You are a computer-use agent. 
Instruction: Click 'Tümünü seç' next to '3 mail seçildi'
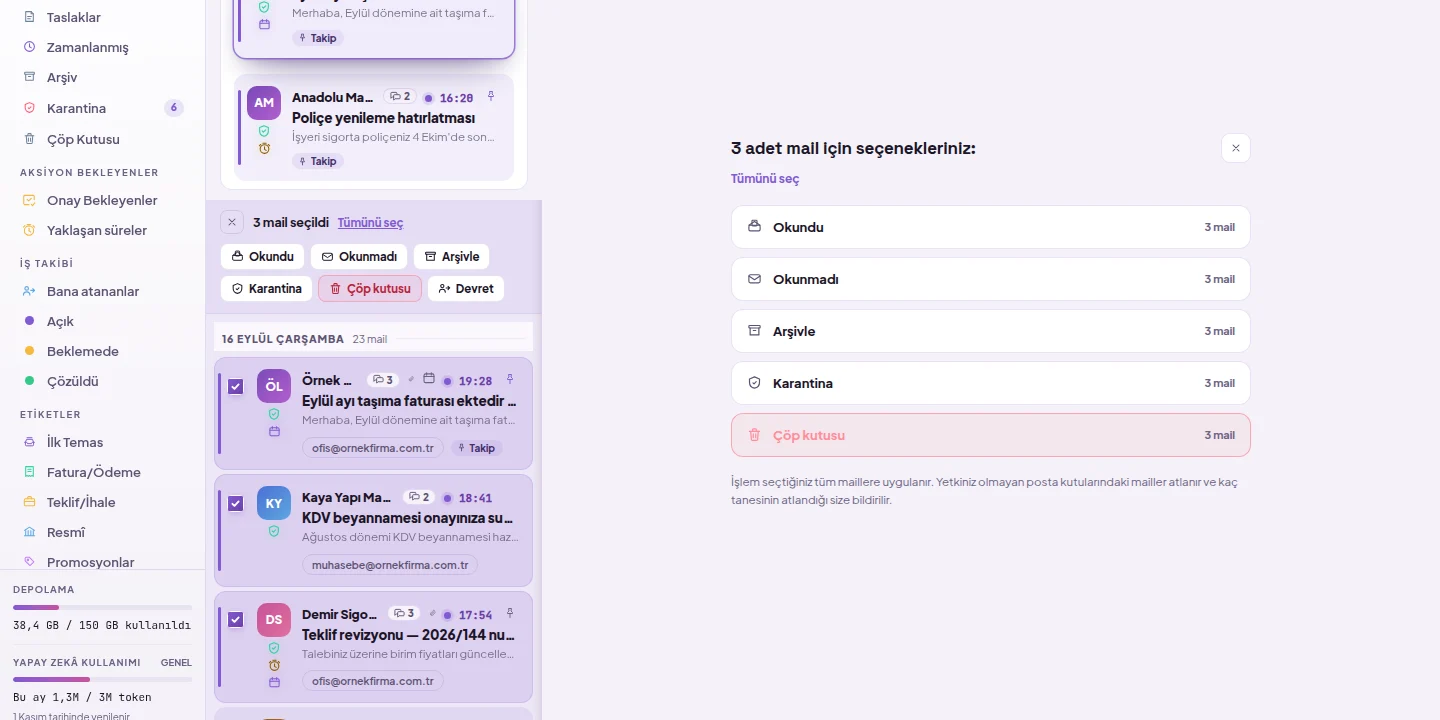coord(370,223)
